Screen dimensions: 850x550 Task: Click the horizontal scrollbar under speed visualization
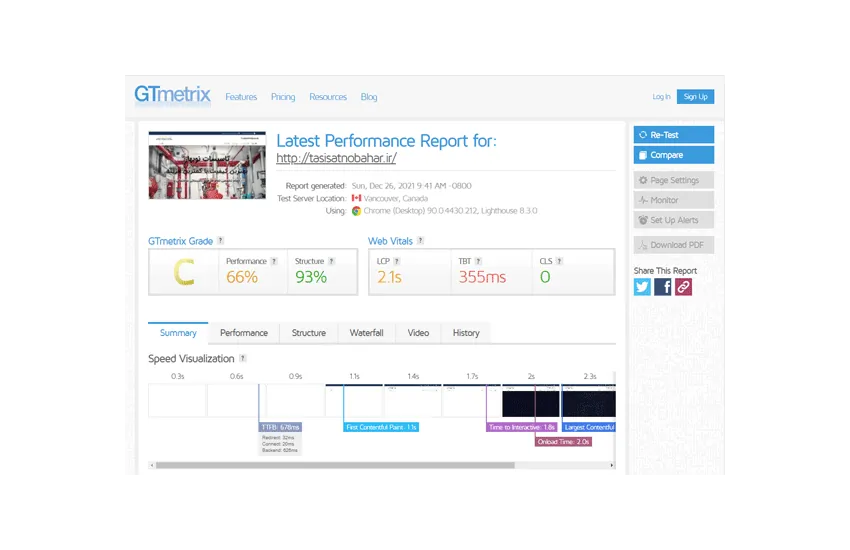[335, 465]
